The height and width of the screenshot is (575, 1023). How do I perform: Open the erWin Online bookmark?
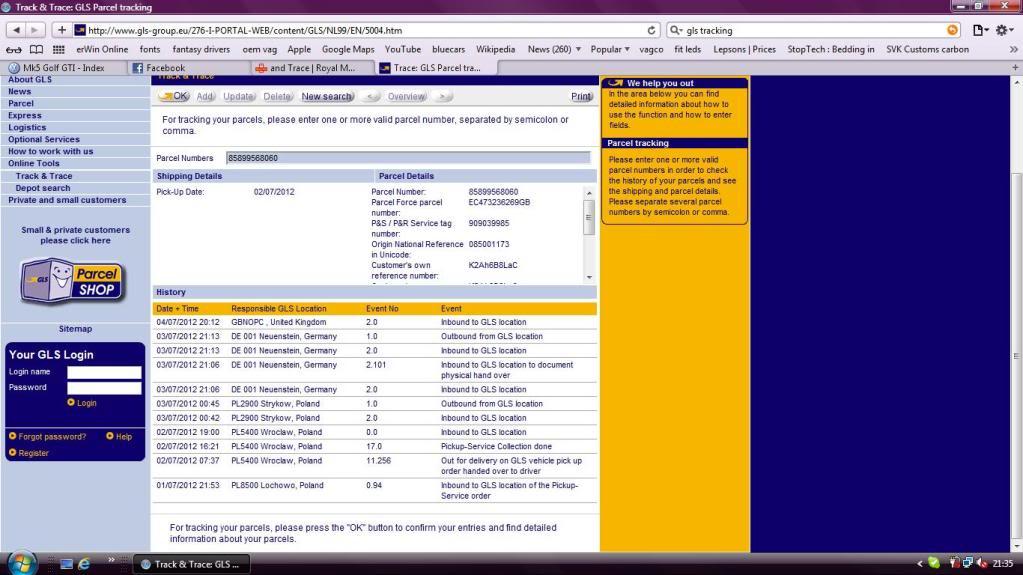pos(102,50)
